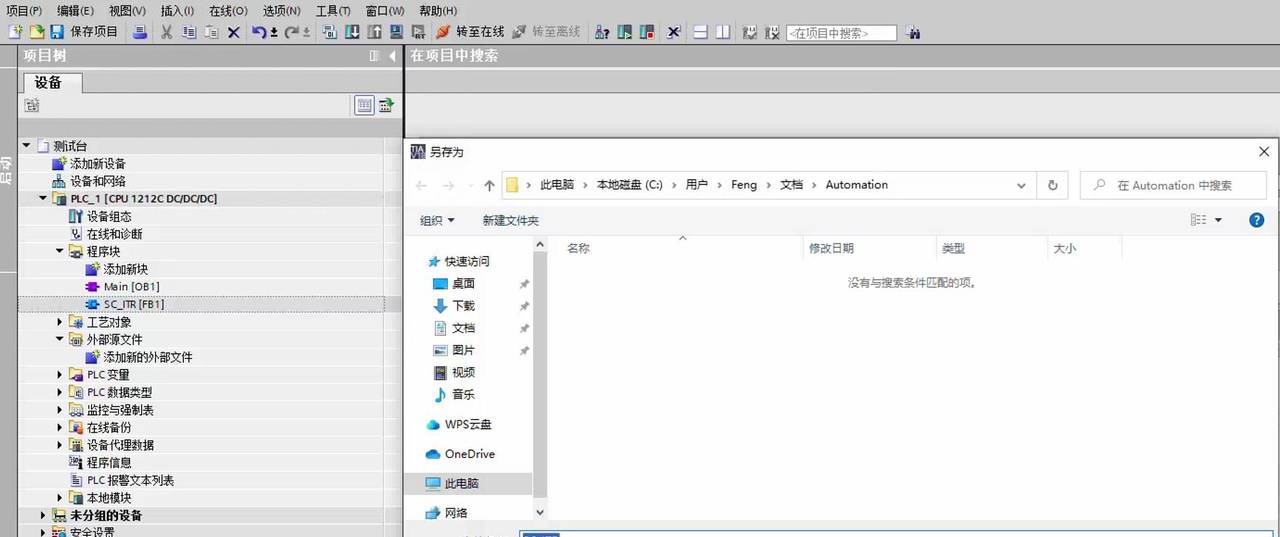The height and width of the screenshot is (537, 1280).
Task: Click the Paste icon in toolbar
Action: pyautogui.click(x=211, y=32)
